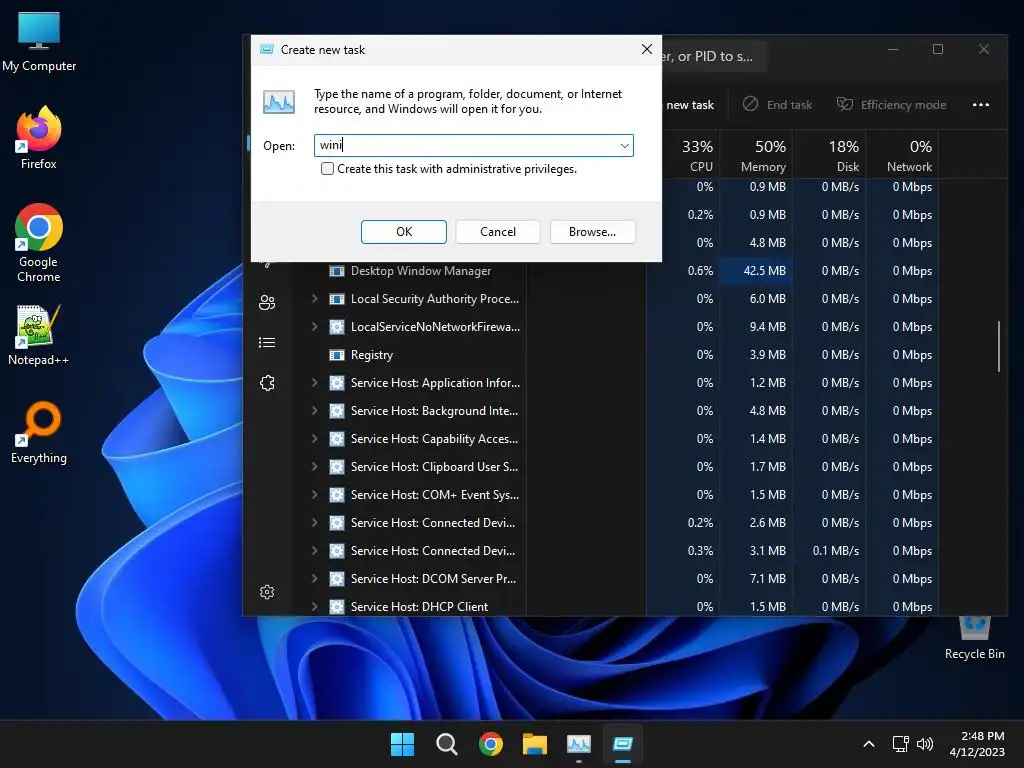Click Browse... to pick a program

click(x=592, y=232)
